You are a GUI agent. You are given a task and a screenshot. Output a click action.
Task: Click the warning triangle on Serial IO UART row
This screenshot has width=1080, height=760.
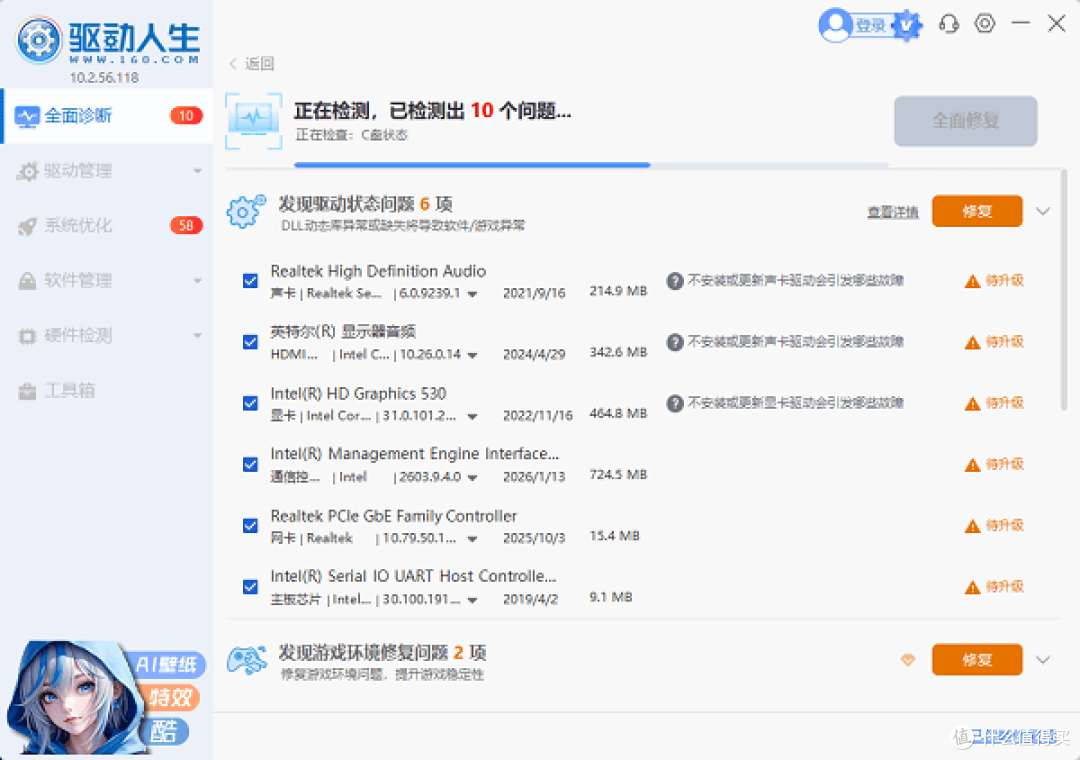[x=973, y=588]
